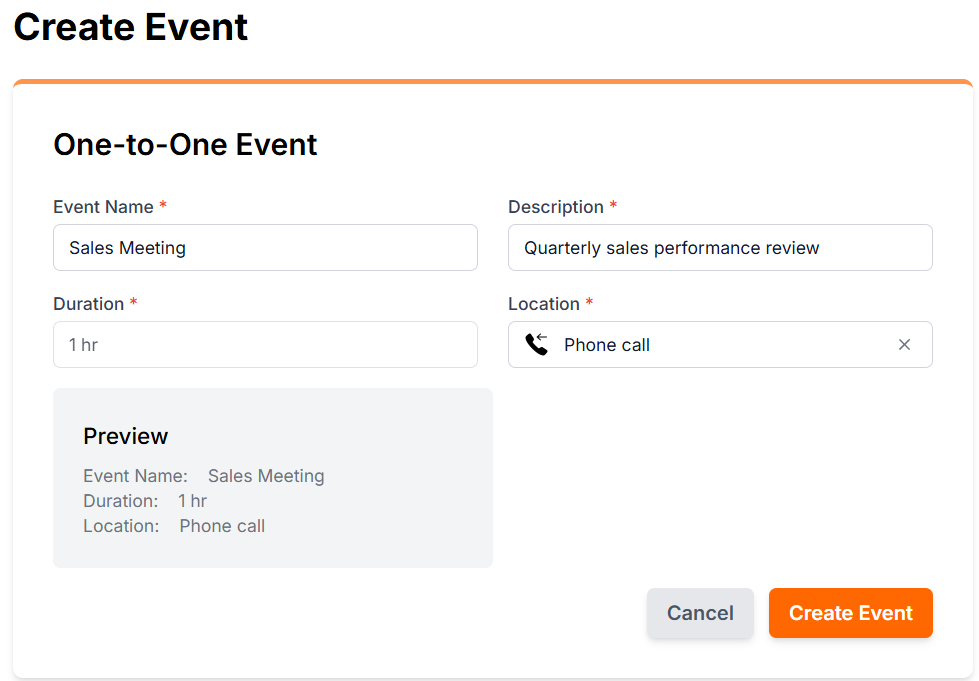Click the Description label

556,207
